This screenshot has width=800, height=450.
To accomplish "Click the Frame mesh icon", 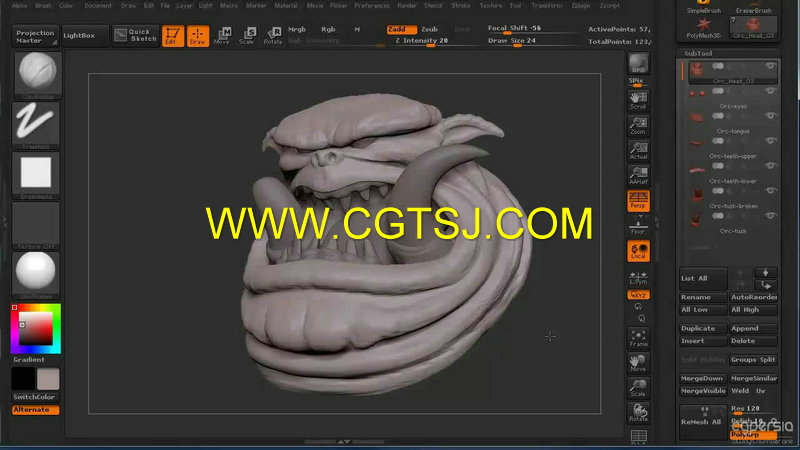I will (638, 338).
